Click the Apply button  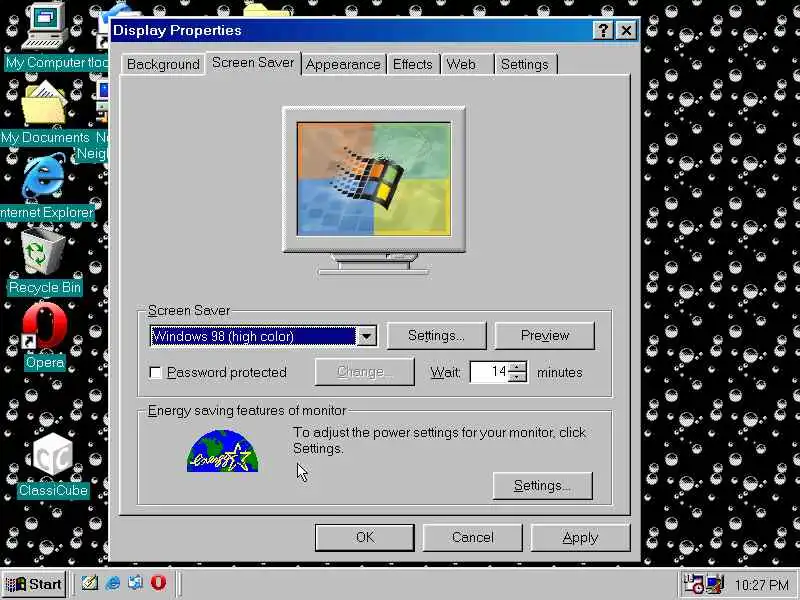[x=580, y=537]
